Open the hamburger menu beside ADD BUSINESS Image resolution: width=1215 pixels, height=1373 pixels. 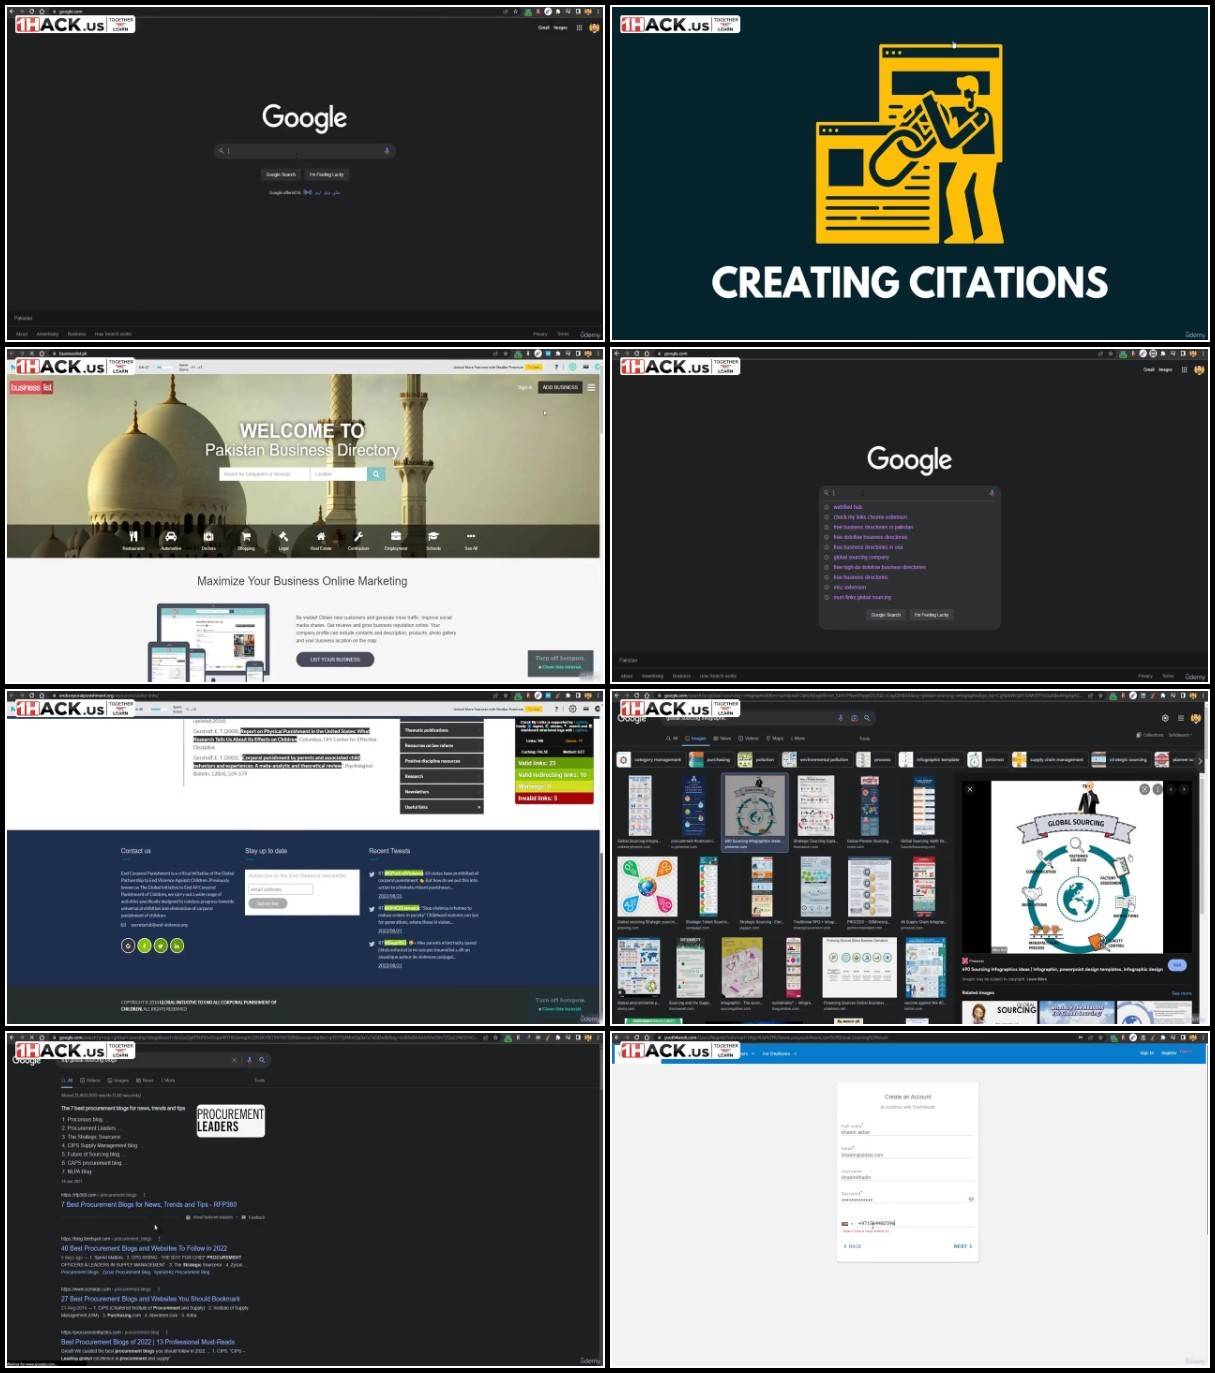pos(591,387)
